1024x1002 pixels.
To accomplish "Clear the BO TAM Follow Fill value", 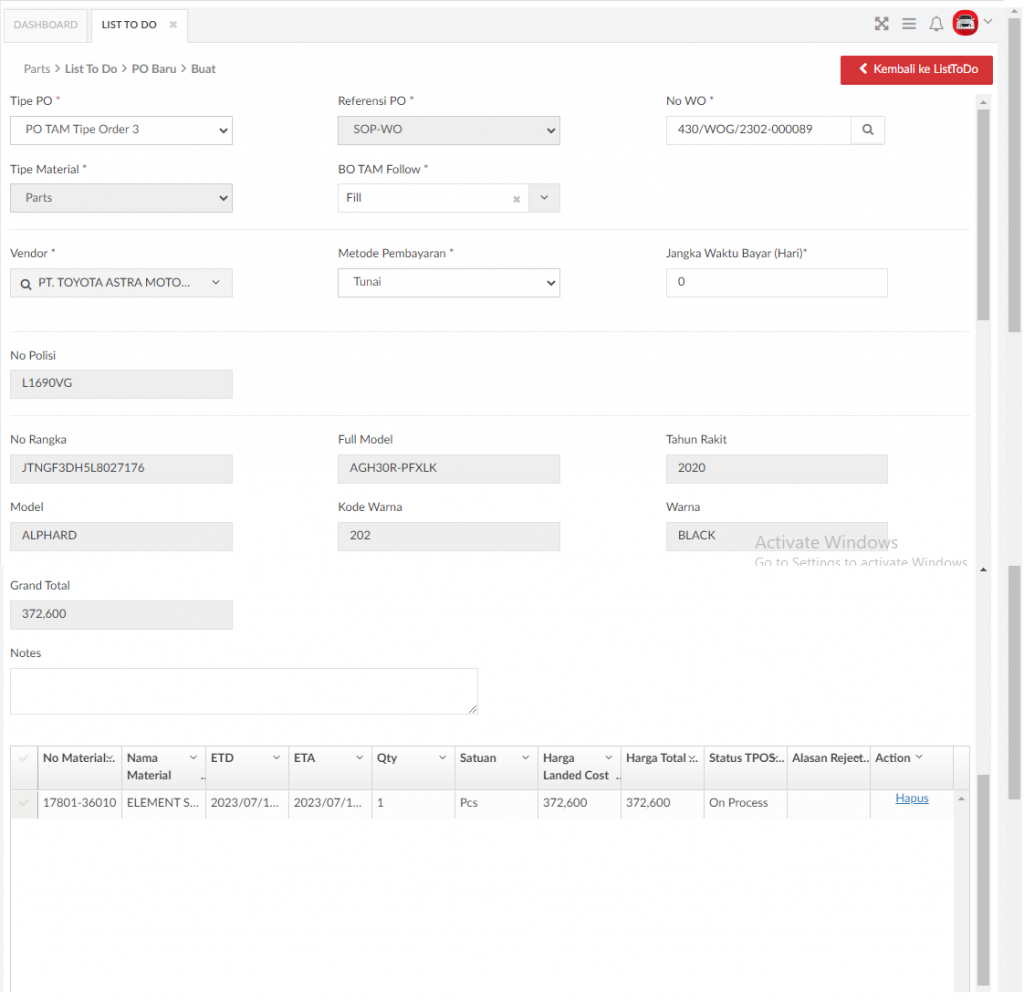I will pos(516,199).
